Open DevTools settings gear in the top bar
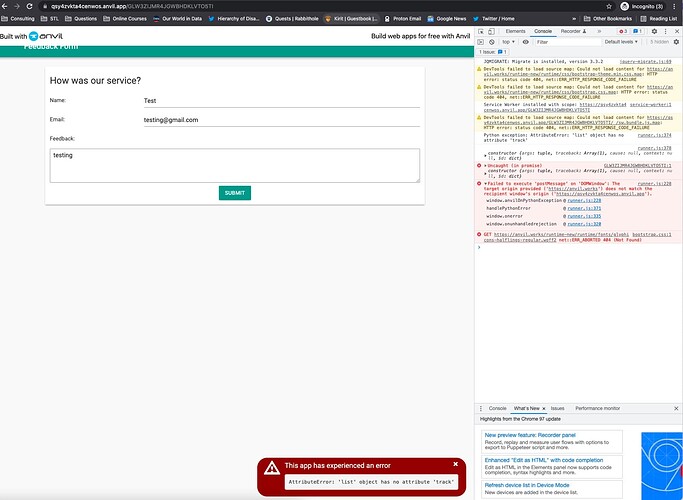This screenshot has width=683, height=500. click(x=654, y=31)
